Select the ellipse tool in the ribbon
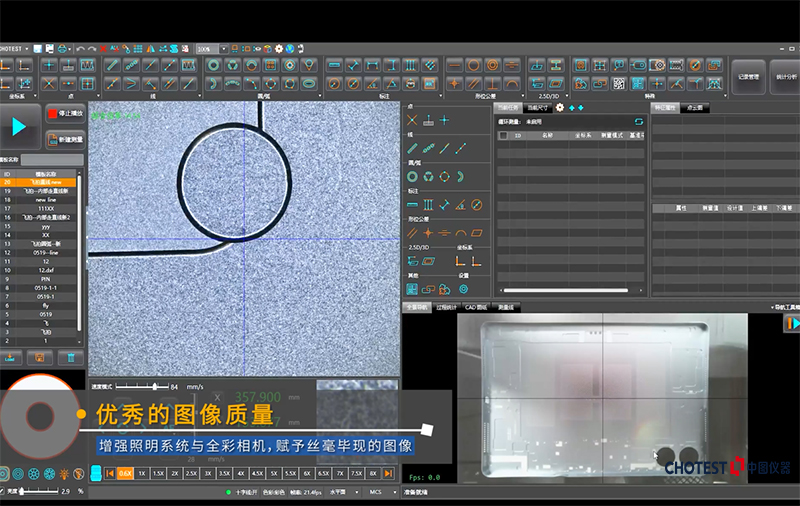 309,83
